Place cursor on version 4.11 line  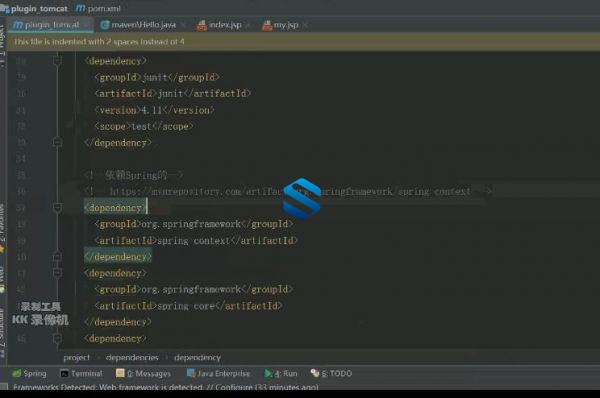pyautogui.click(x=154, y=110)
